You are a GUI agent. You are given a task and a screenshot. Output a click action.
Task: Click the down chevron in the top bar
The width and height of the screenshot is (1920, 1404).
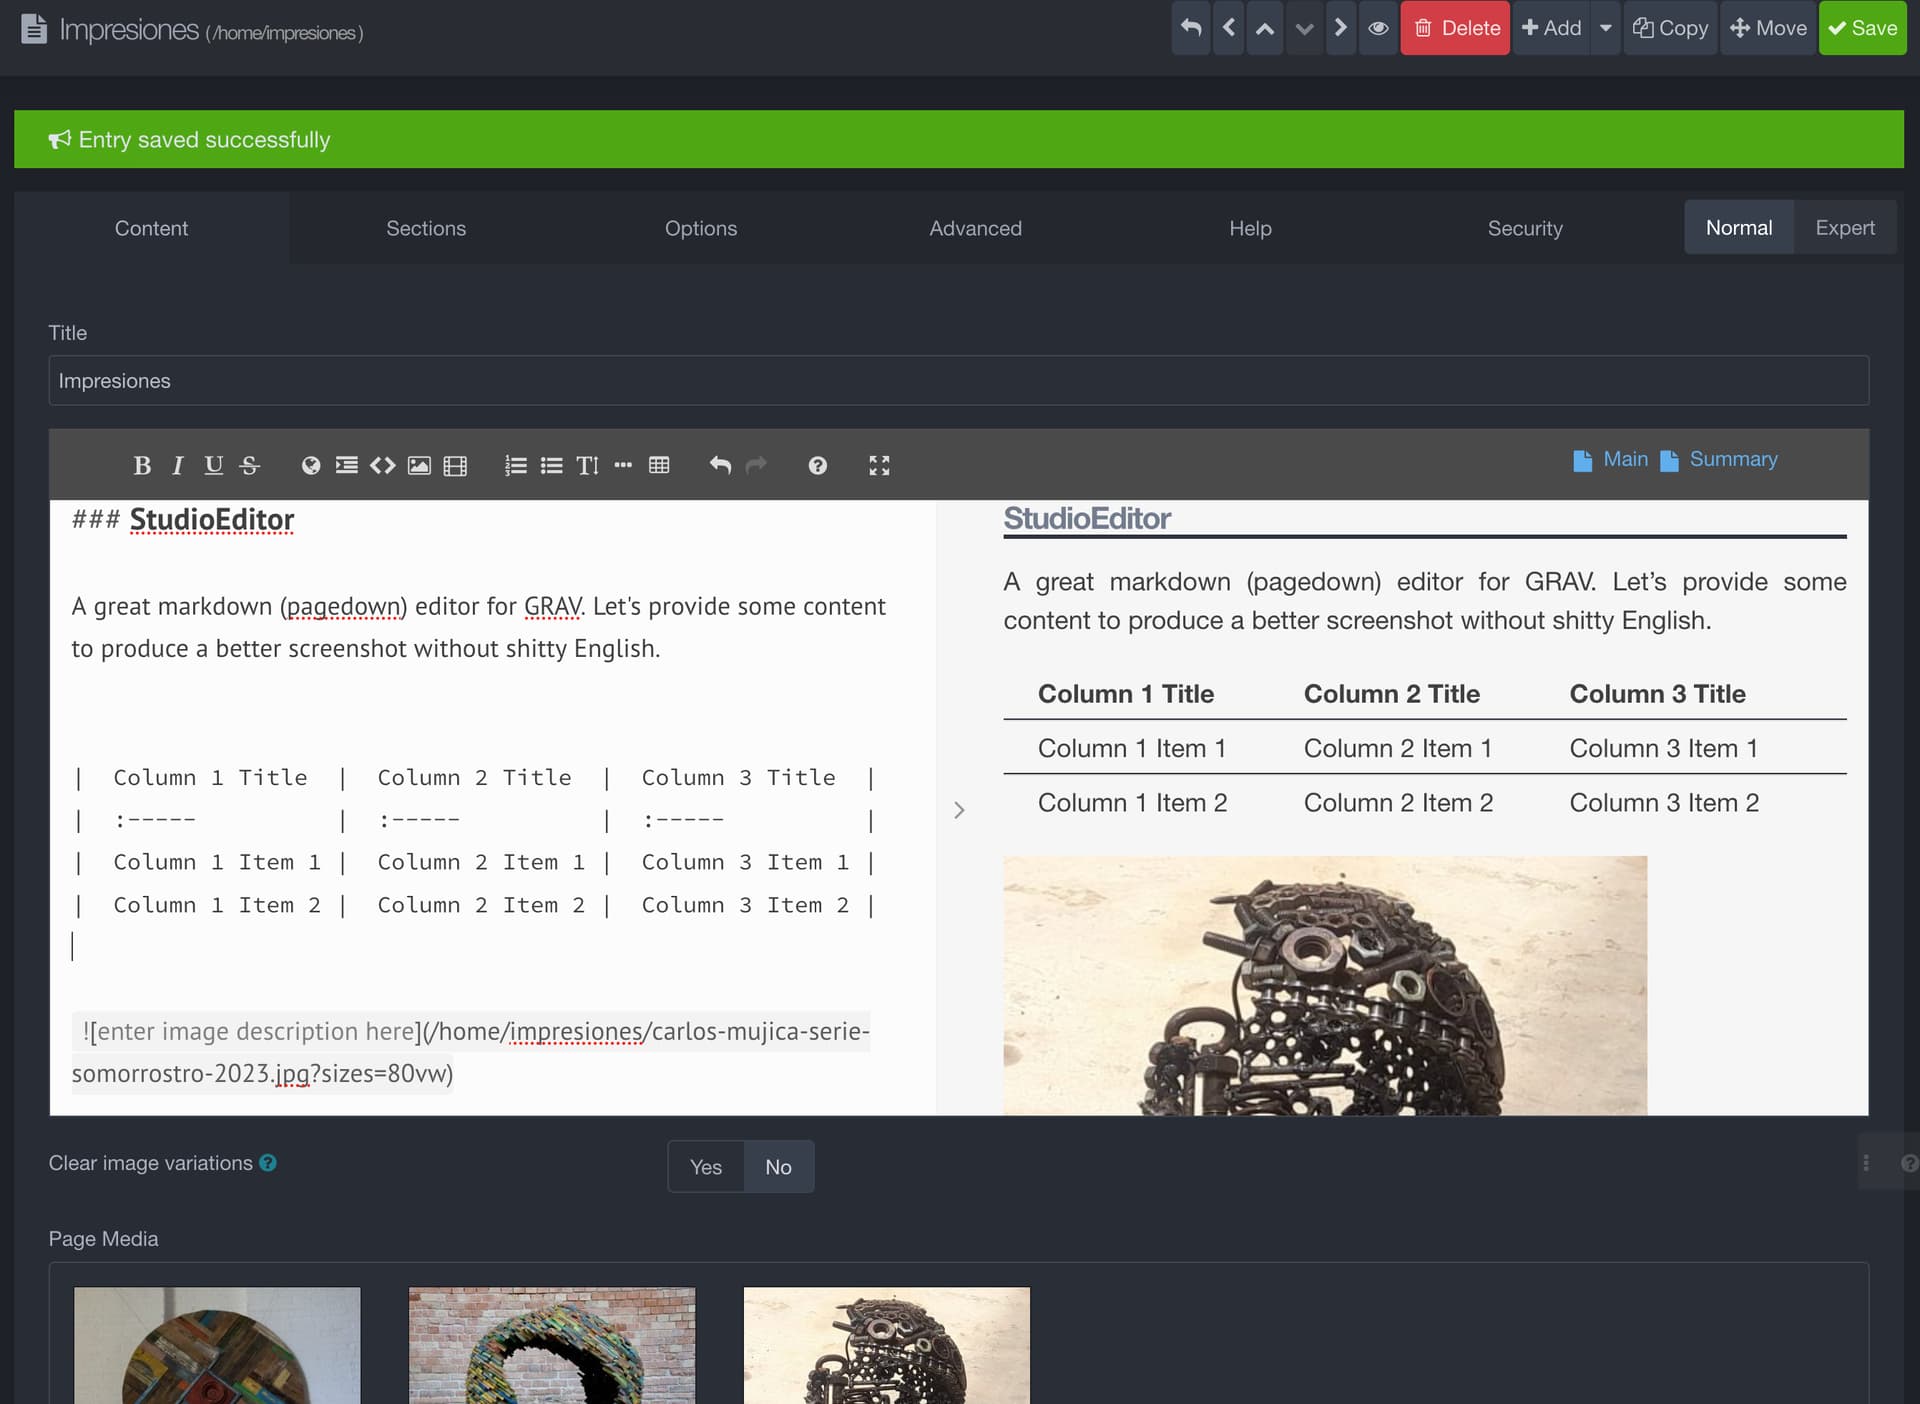(1304, 28)
